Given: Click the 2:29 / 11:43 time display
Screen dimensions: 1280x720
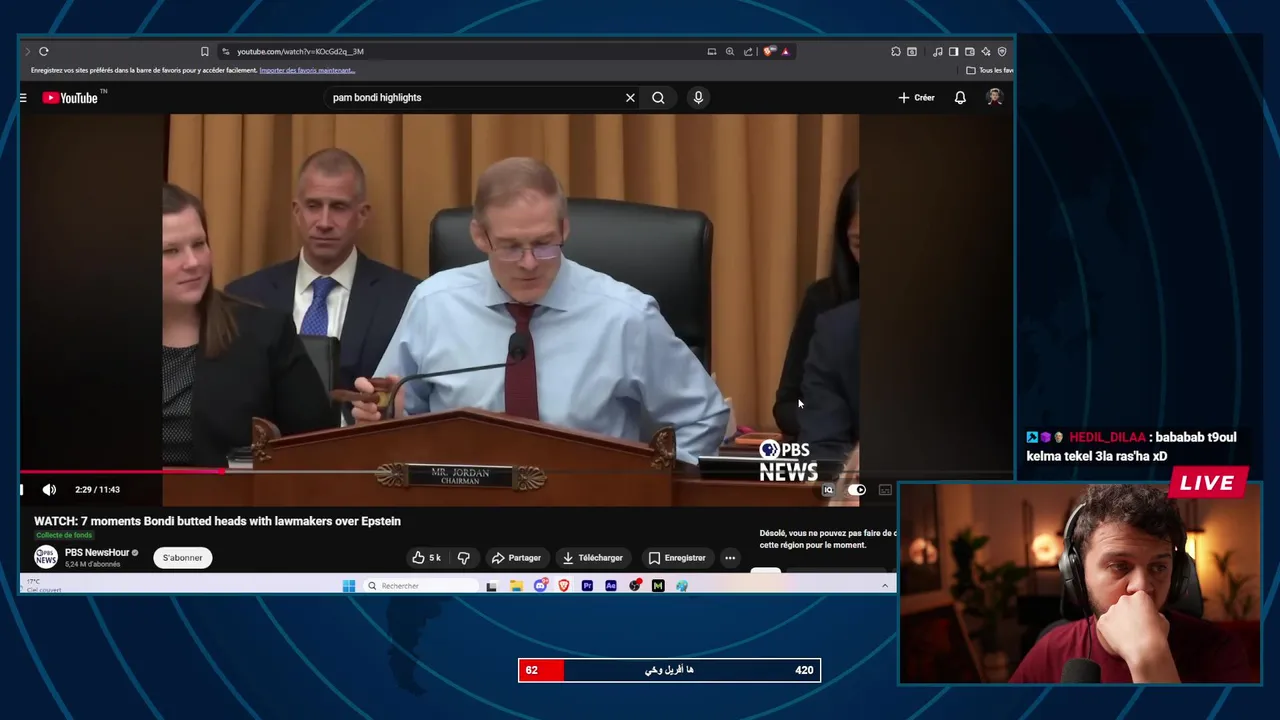Looking at the screenshot, I should coord(97,490).
